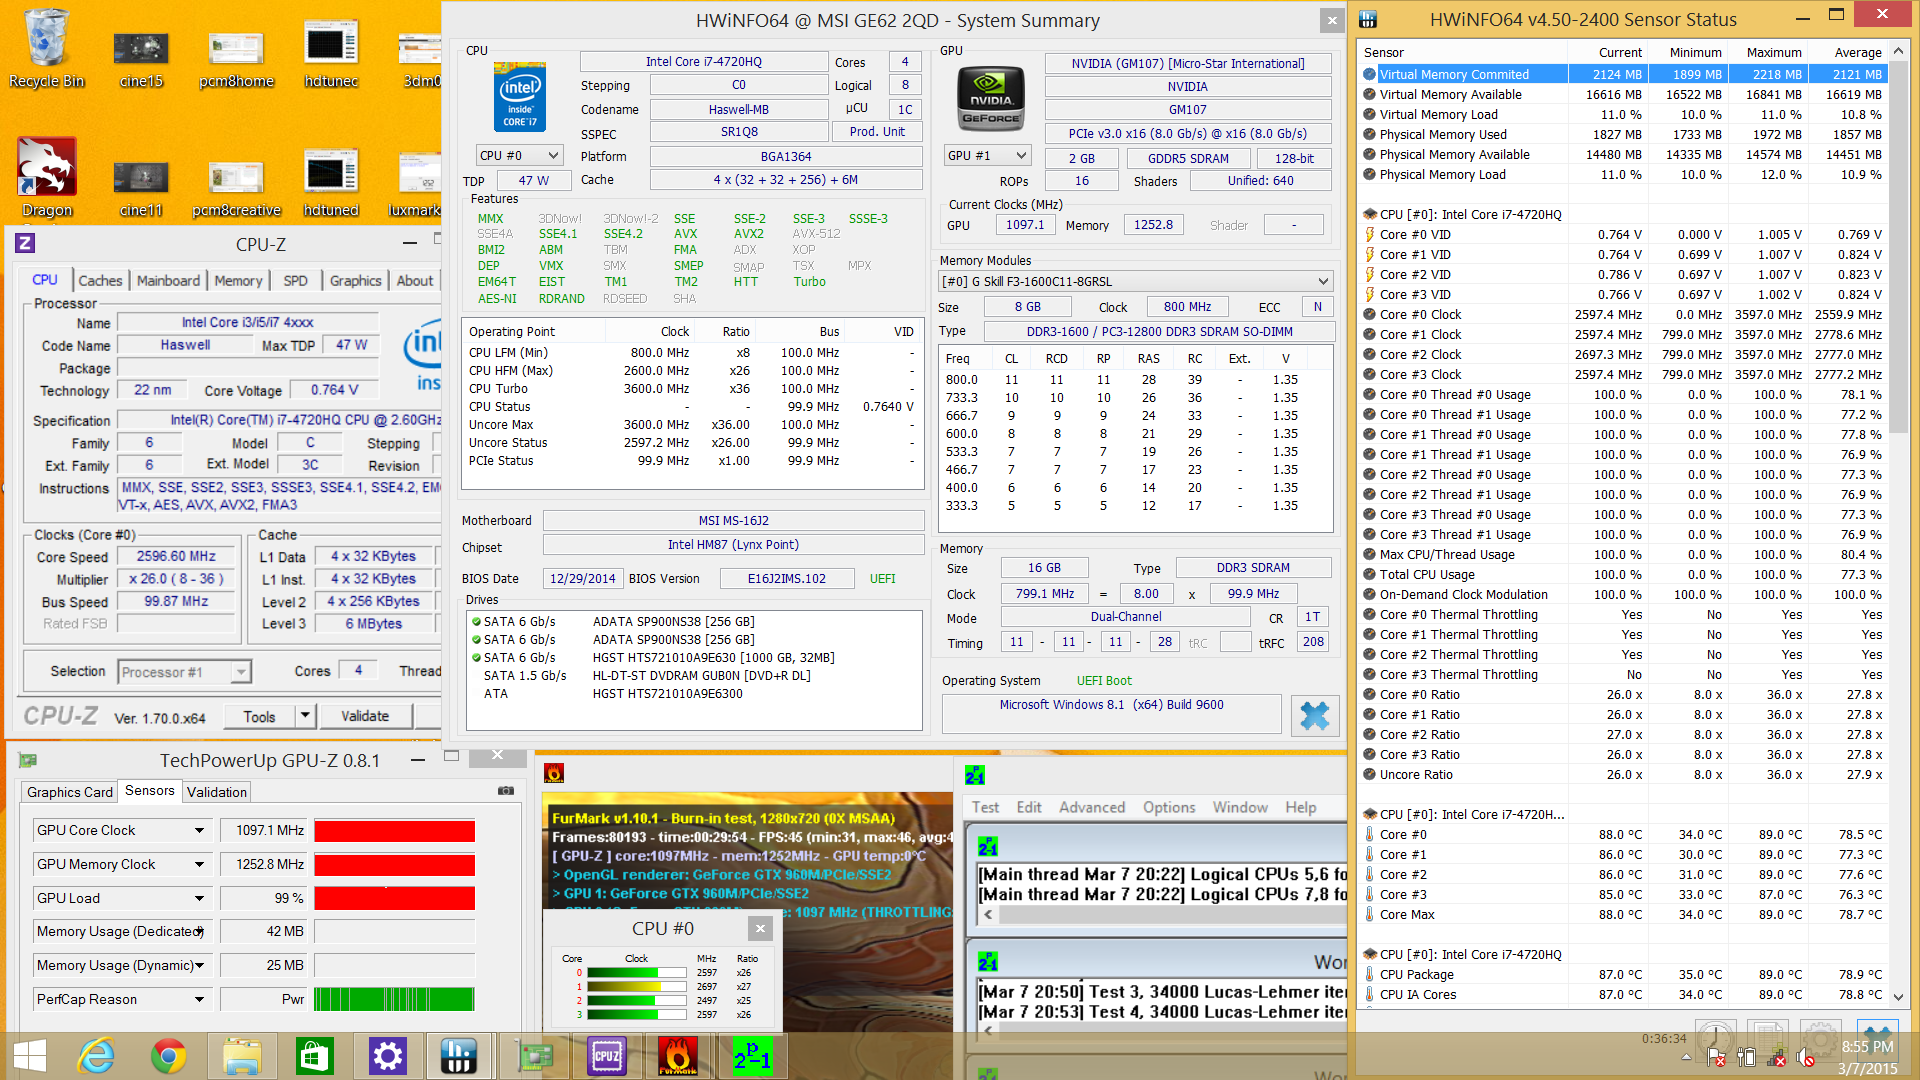
Task: Click the PerfCap Reason green graph bar
Action: click(x=394, y=999)
